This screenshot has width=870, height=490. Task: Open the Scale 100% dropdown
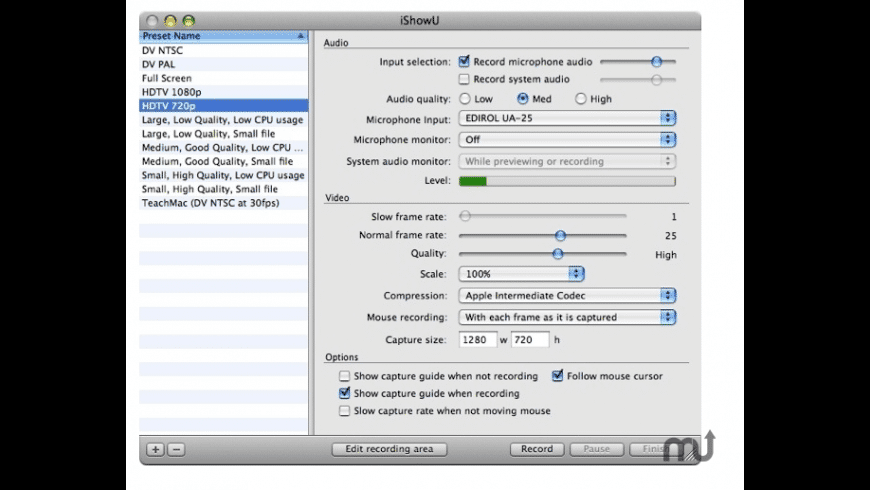pos(522,274)
